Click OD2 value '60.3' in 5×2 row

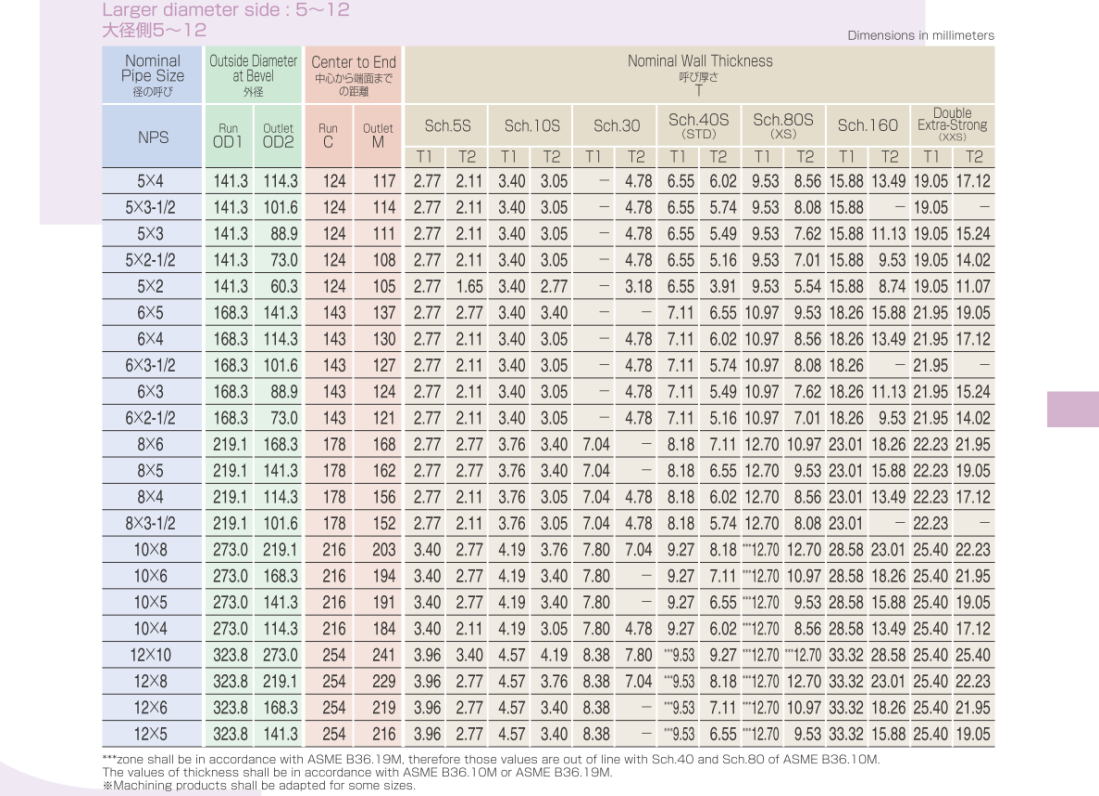tap(284, 287)
